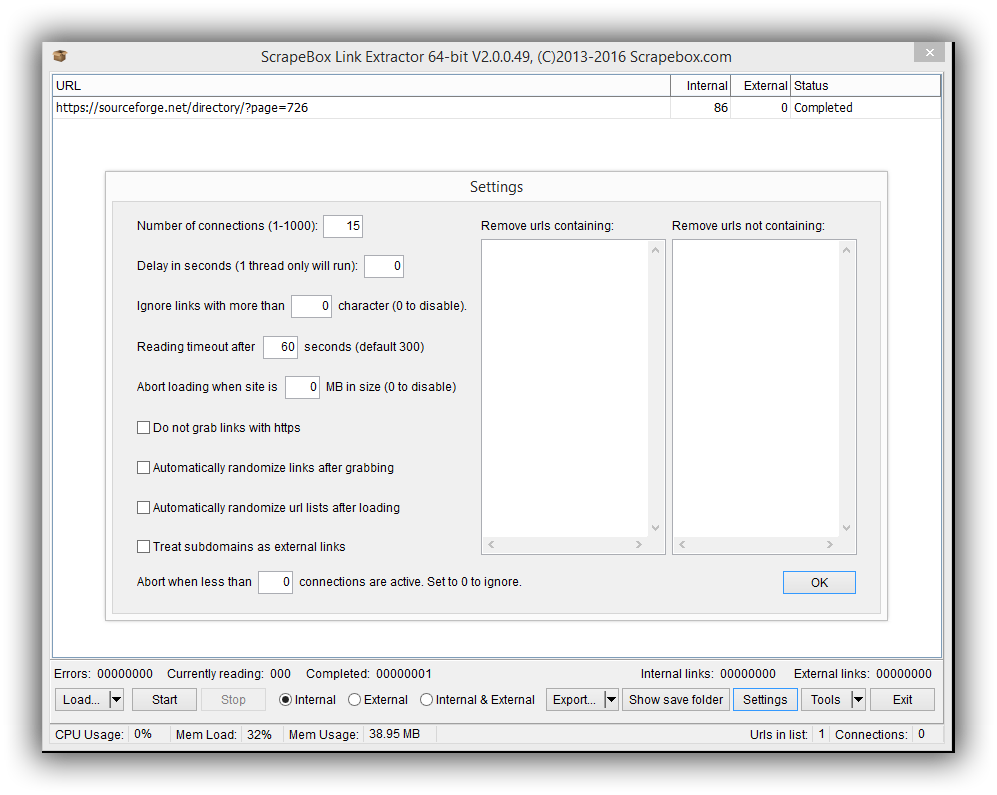The height and width of the screenshot is (795, 997).
Task: Confirm settings with OK button
Action: coord(819,583)
